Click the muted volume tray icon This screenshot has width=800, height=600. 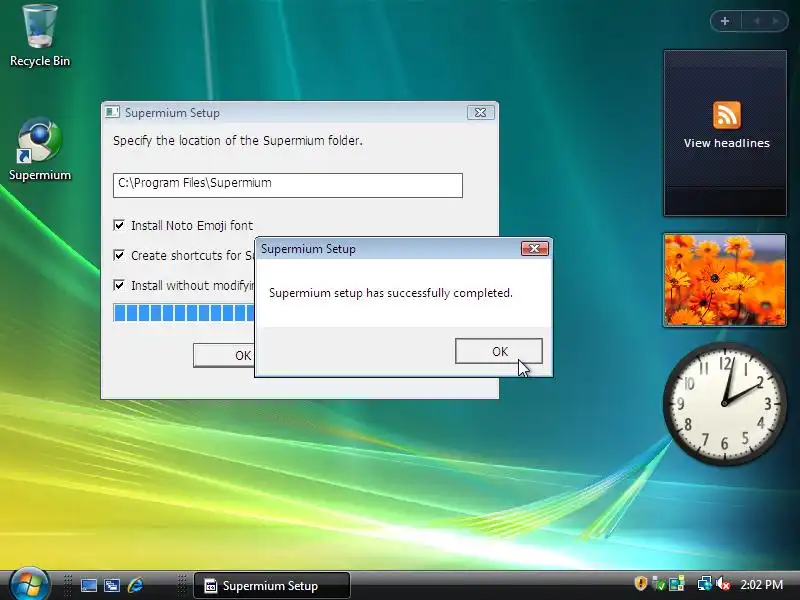[722, 583]
